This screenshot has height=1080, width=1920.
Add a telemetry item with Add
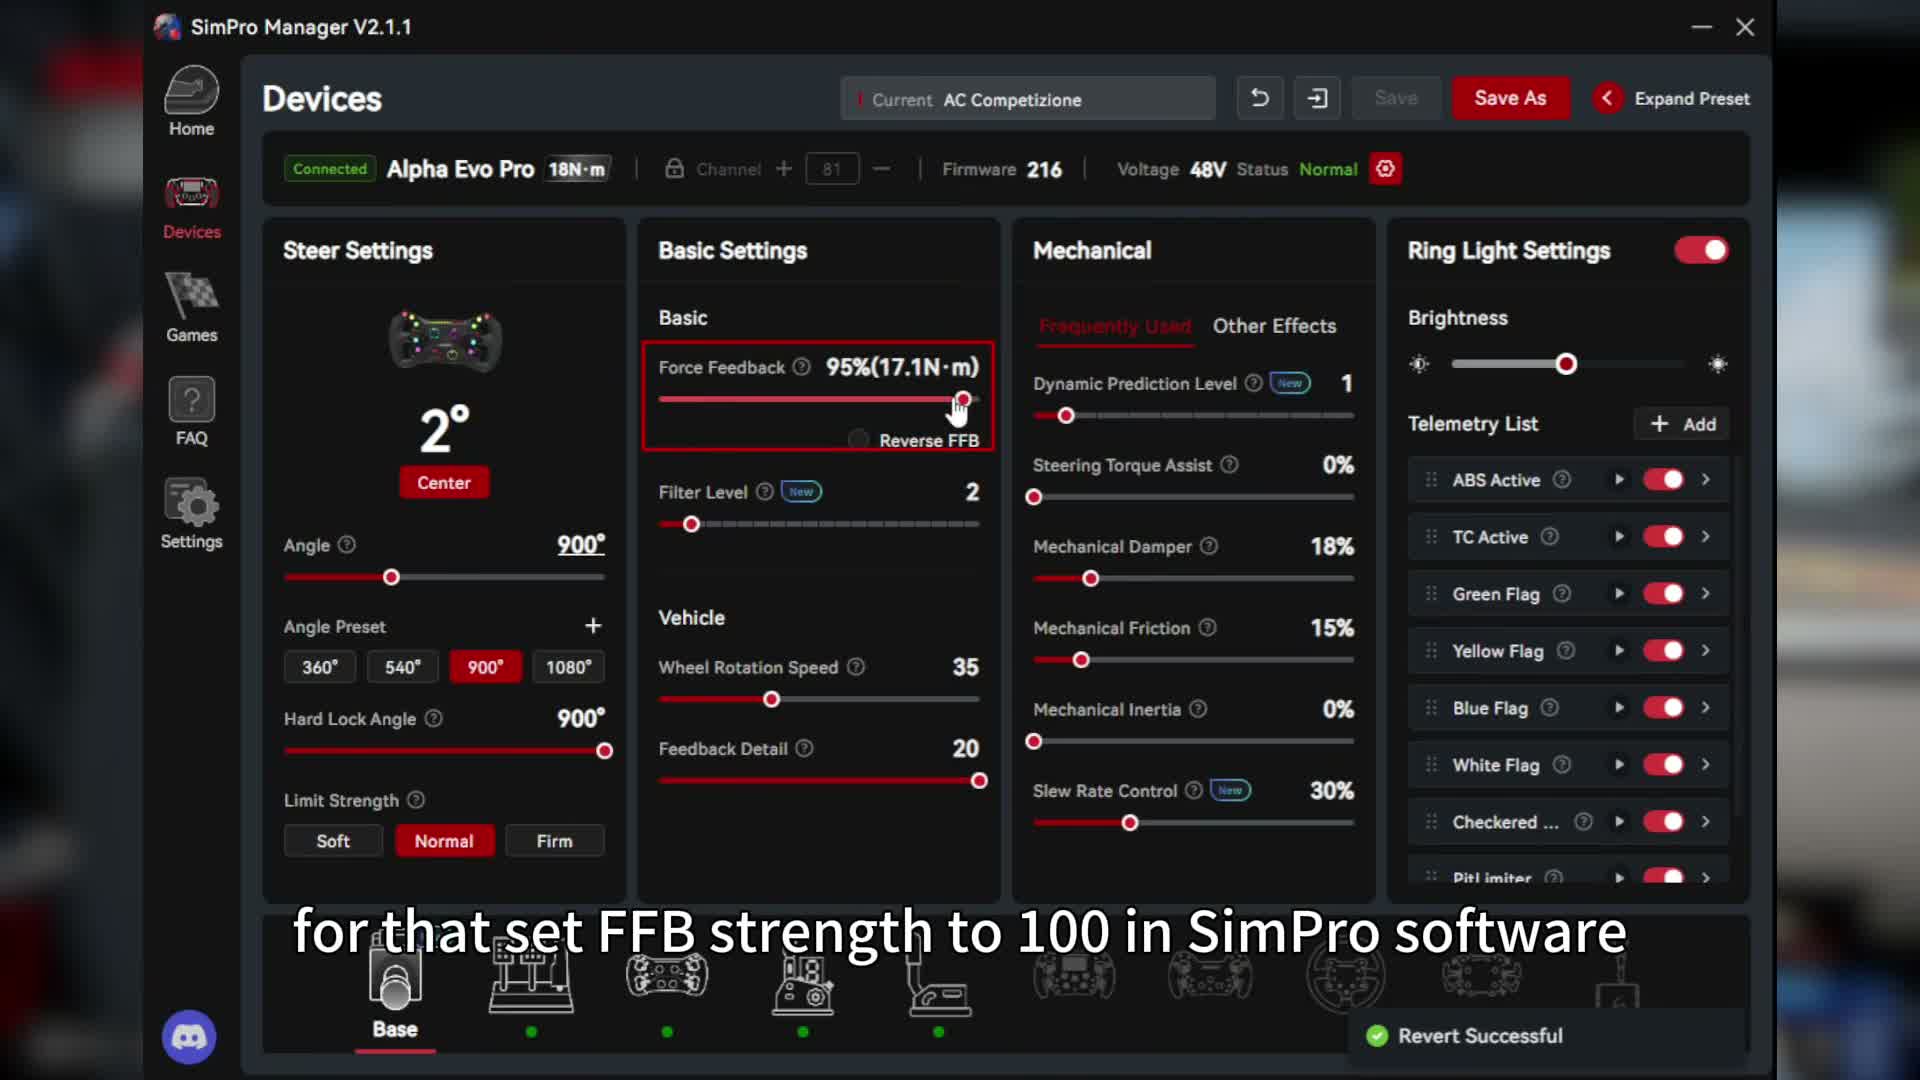point(1682,424)
